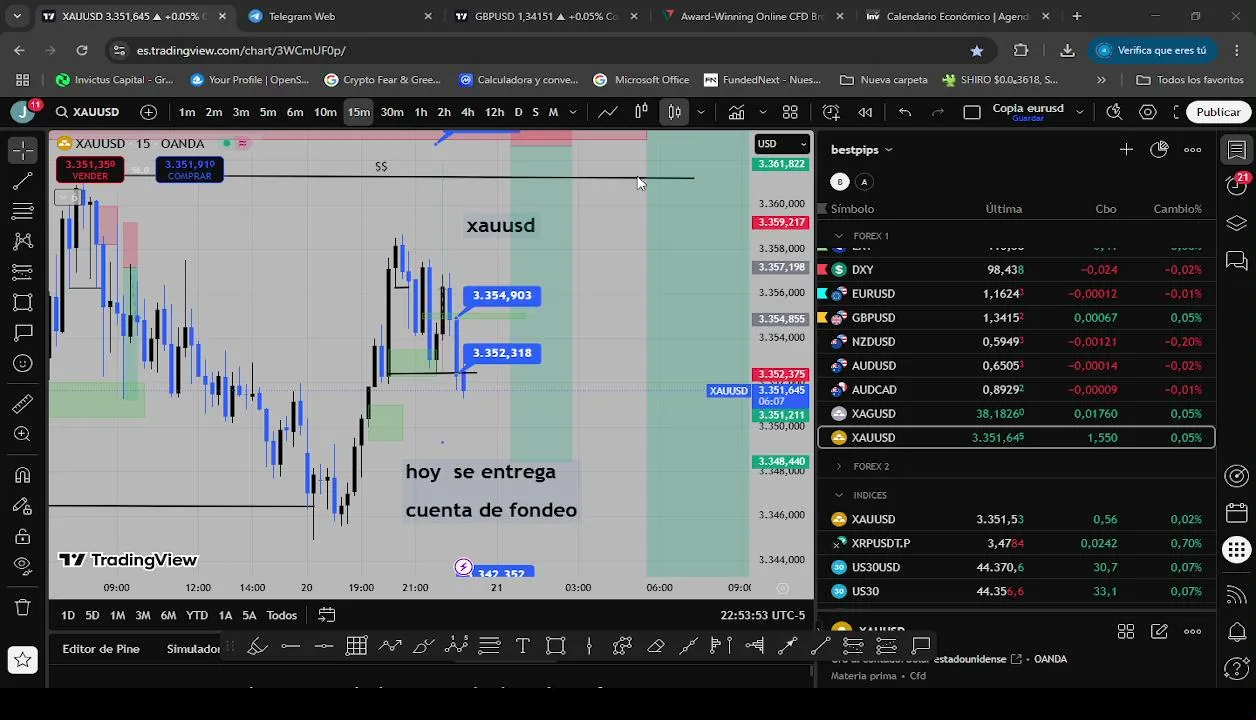Click the red VENDER sell button
Screen dimensions: 1256x720
[90, 170]
